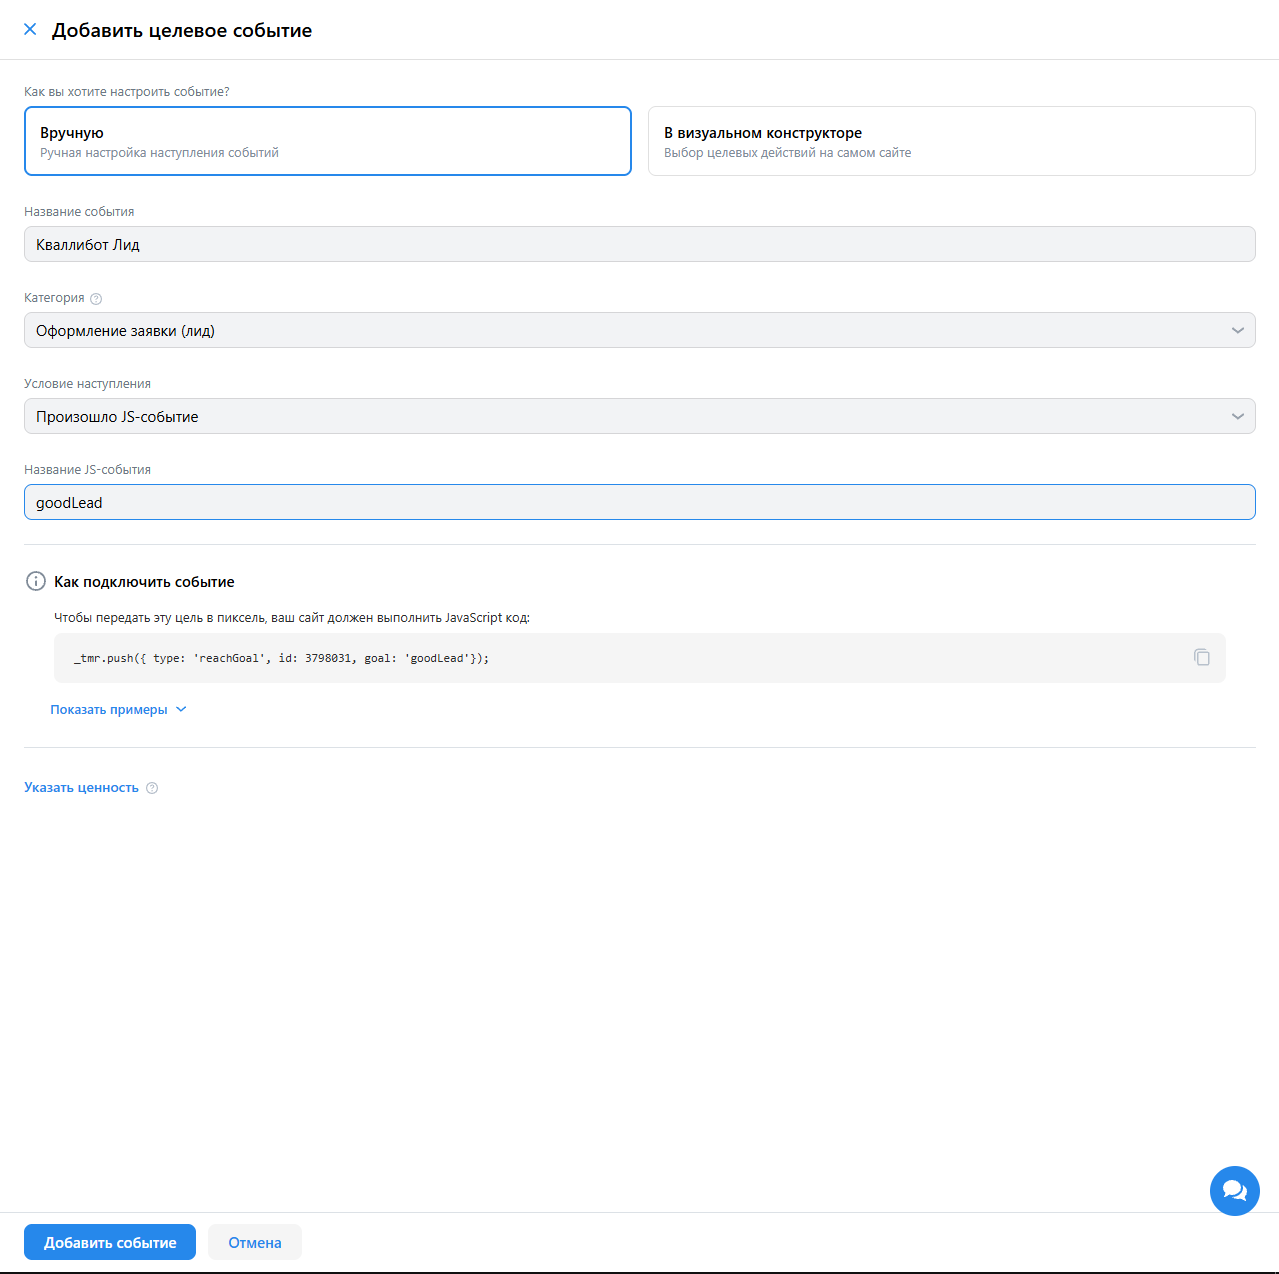Open the support chat bubble

1234,1191
